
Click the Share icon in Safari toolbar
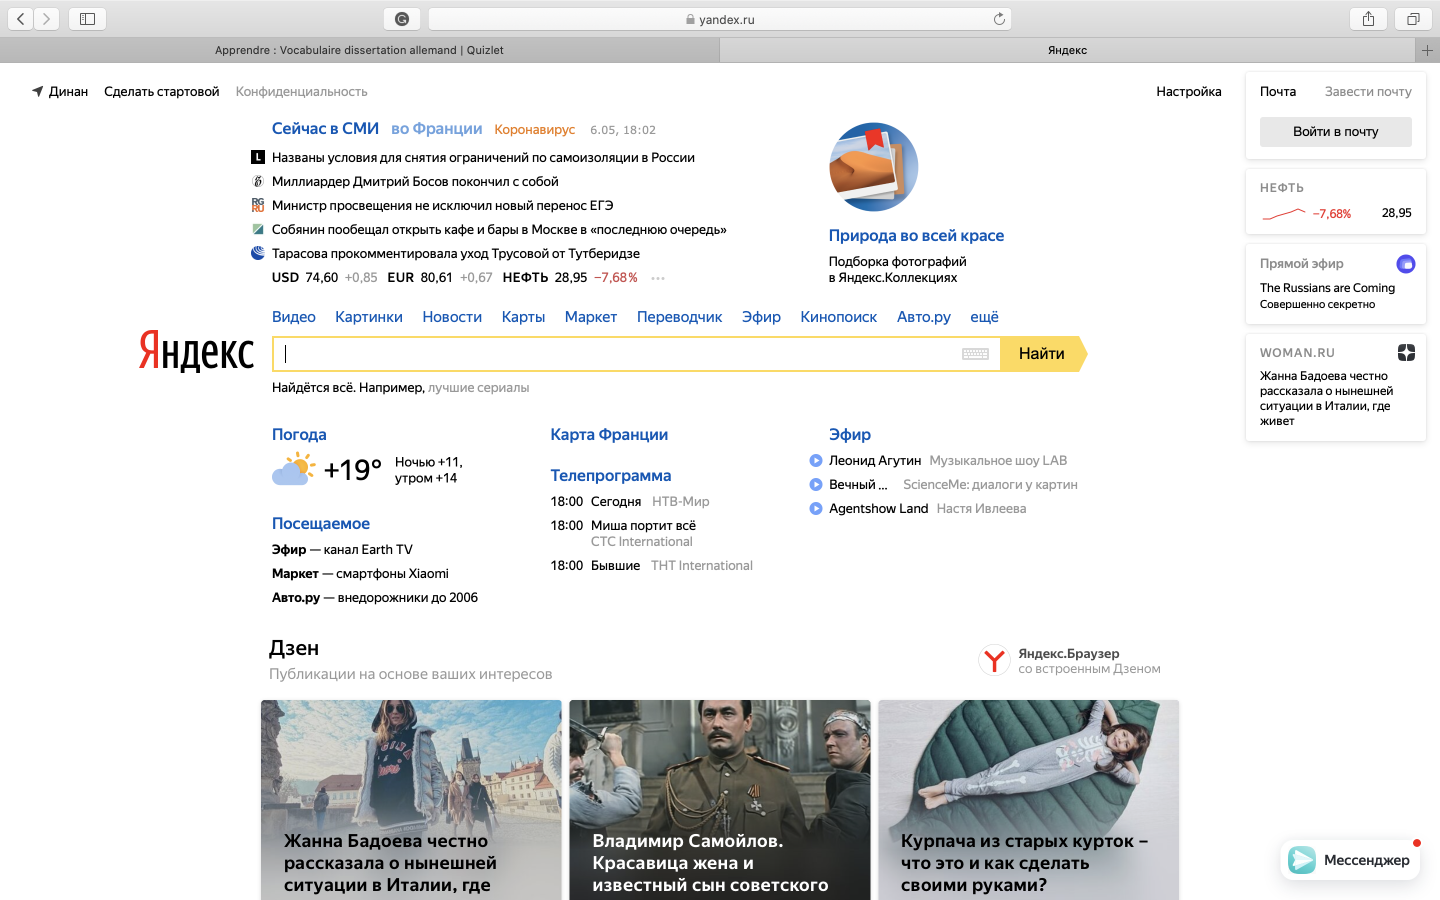tap(1368, 19)
